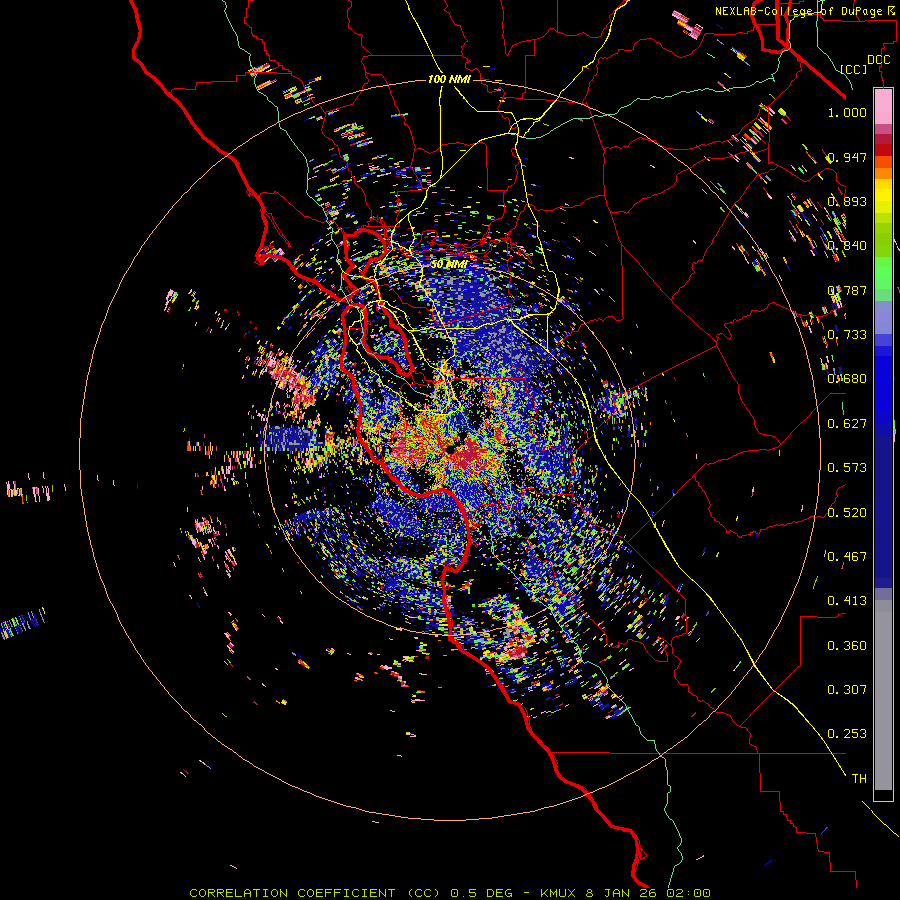Click the 0.733 scale value
900x900 pixels.
click(847, 335)
